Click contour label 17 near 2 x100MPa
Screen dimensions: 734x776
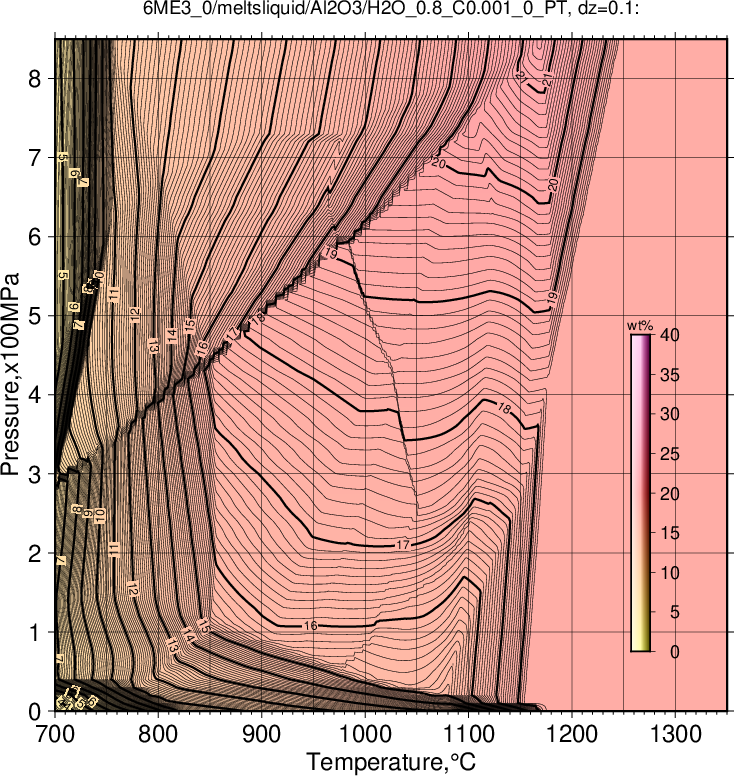(x=403, y=545)
